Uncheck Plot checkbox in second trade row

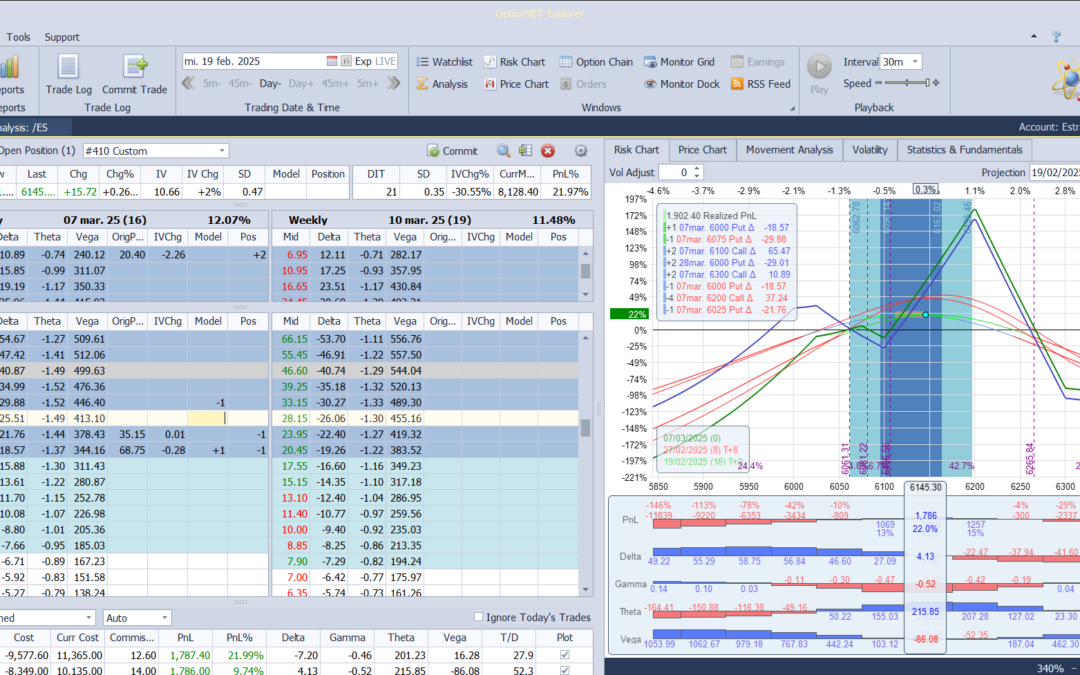click(565, 671)
